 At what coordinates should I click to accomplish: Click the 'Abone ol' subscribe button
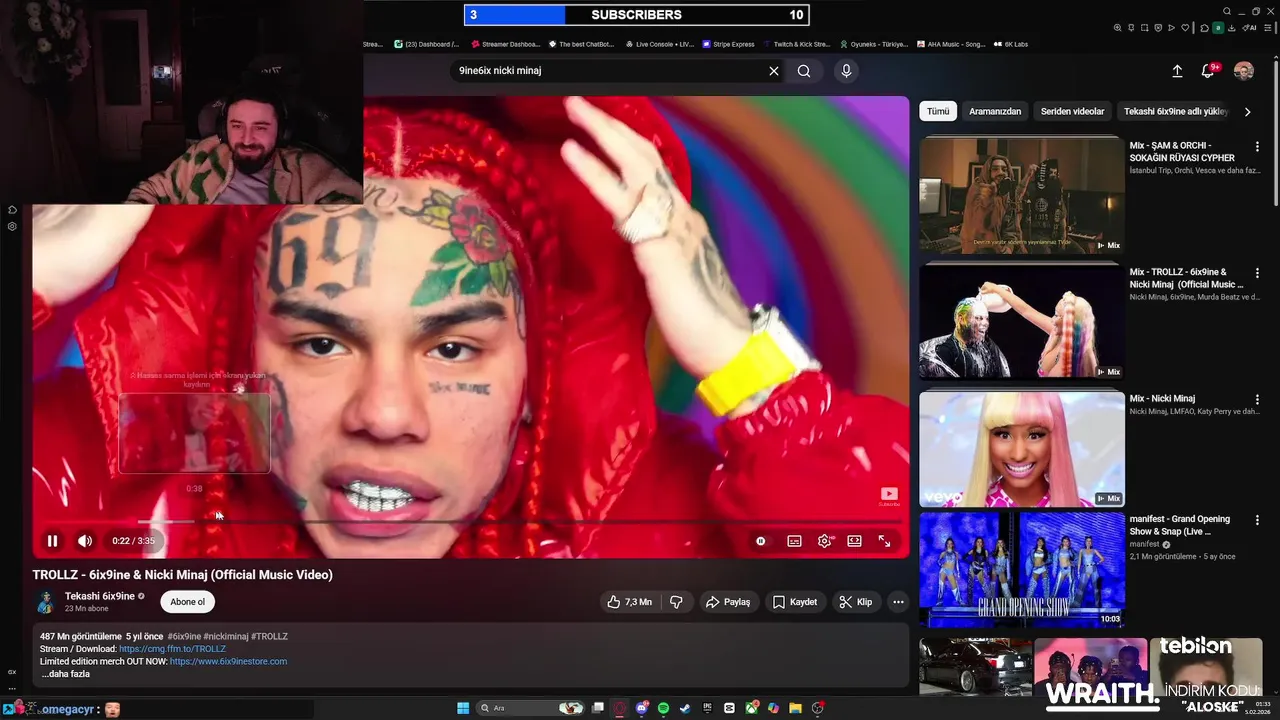pyautogui.click(x=187, y=602)
